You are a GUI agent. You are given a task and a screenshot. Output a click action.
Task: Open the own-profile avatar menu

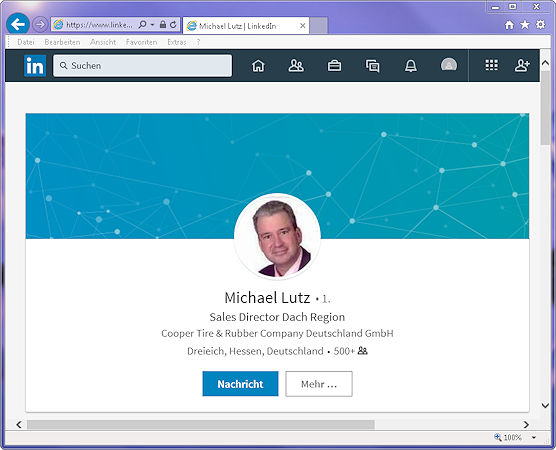[x=449, y=65]
